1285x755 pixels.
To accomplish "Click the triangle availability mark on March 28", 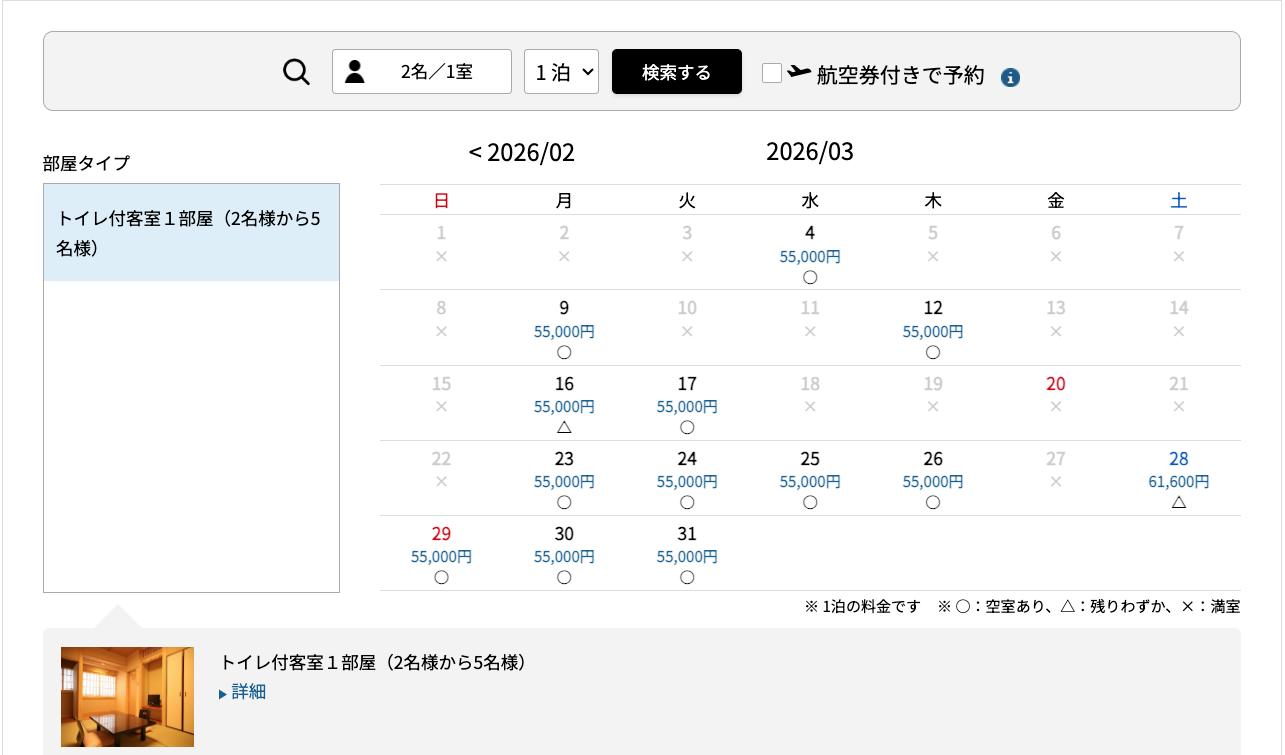I will (1179, 502).
